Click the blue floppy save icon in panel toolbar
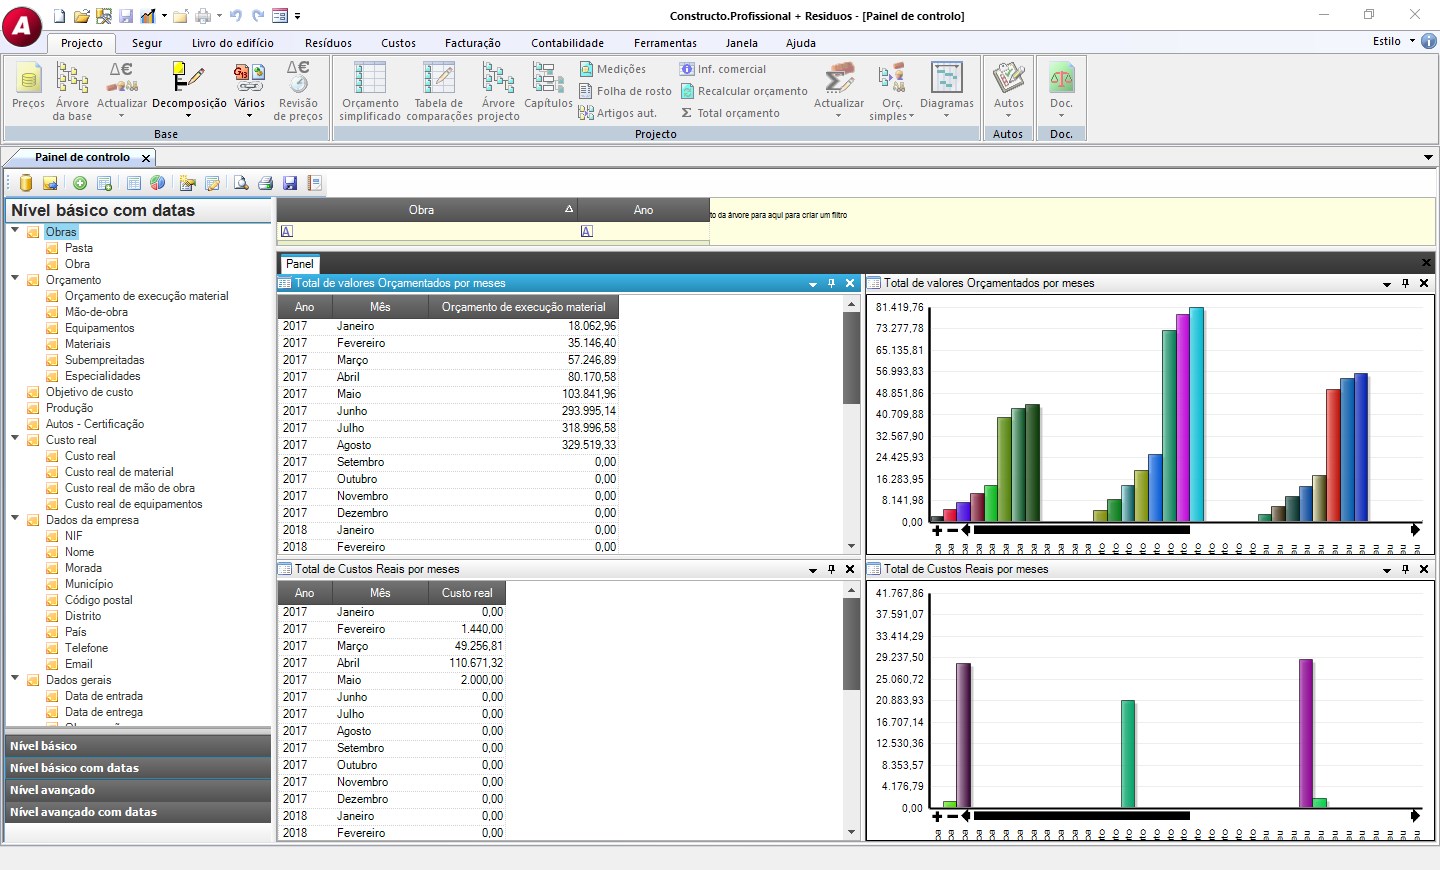Viewport: 1440px width, 870px height. (x=290, y=183)
